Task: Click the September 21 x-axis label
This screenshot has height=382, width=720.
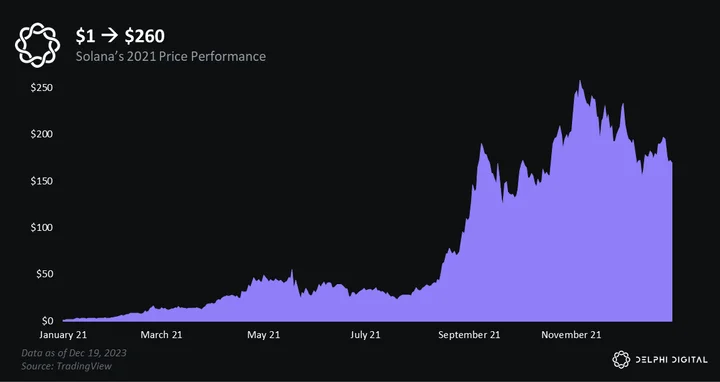Action: pyautogui.click(x=469, y=335)
